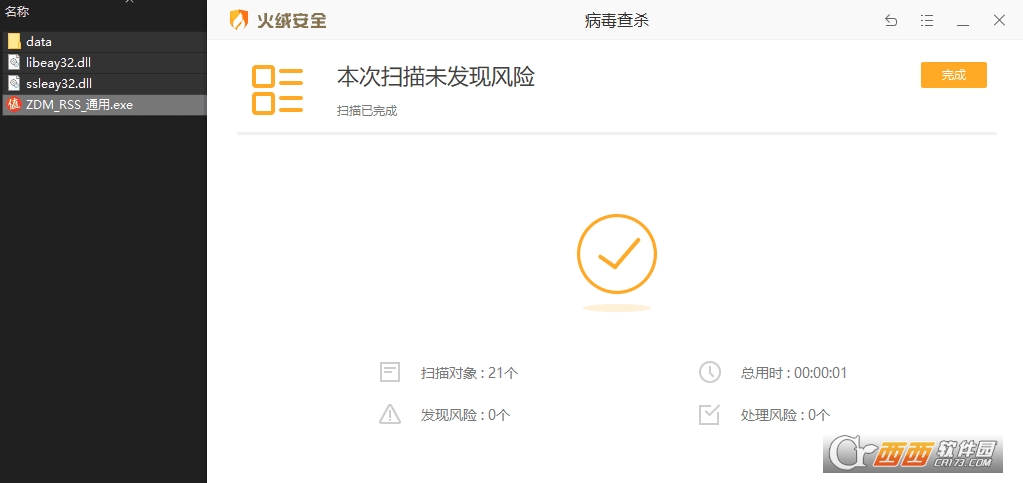Click the 总用时 : 00:00:01 text
This screenshot has height=483, width=1023.
click(x=794, y=373)
